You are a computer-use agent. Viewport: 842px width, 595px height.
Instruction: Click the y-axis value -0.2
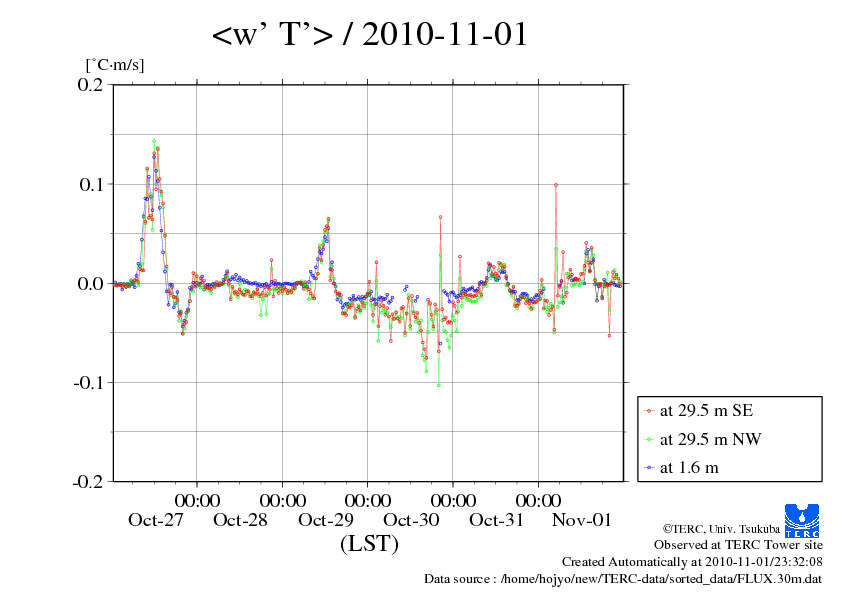(x=88, y=482)
